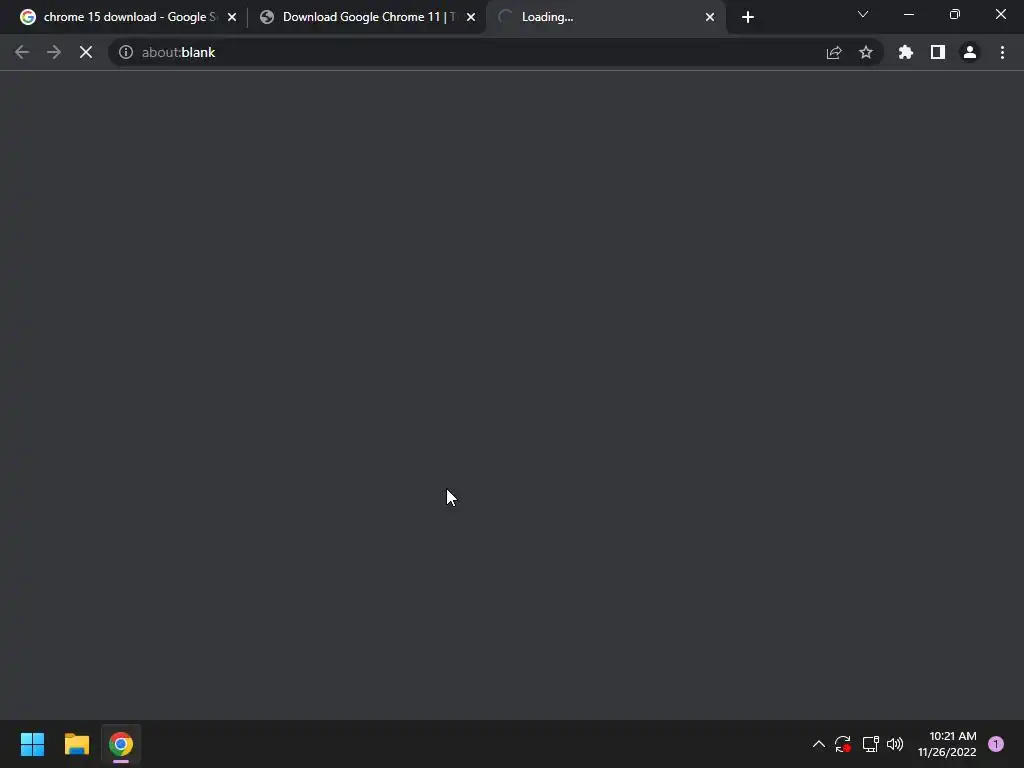Viewport: 1024px width, 768px height.
Task: Show hidden system tray icons
Action: (x=818, y=744)
